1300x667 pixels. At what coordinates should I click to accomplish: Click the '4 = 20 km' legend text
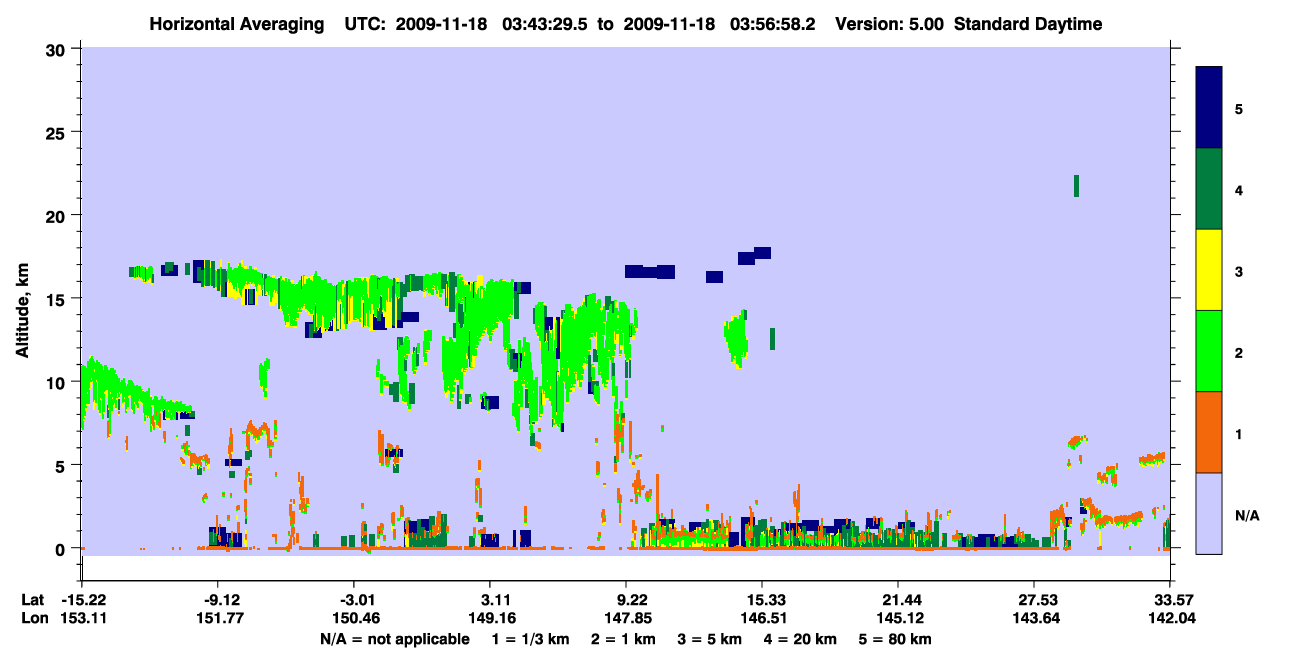tap(802, 639)
